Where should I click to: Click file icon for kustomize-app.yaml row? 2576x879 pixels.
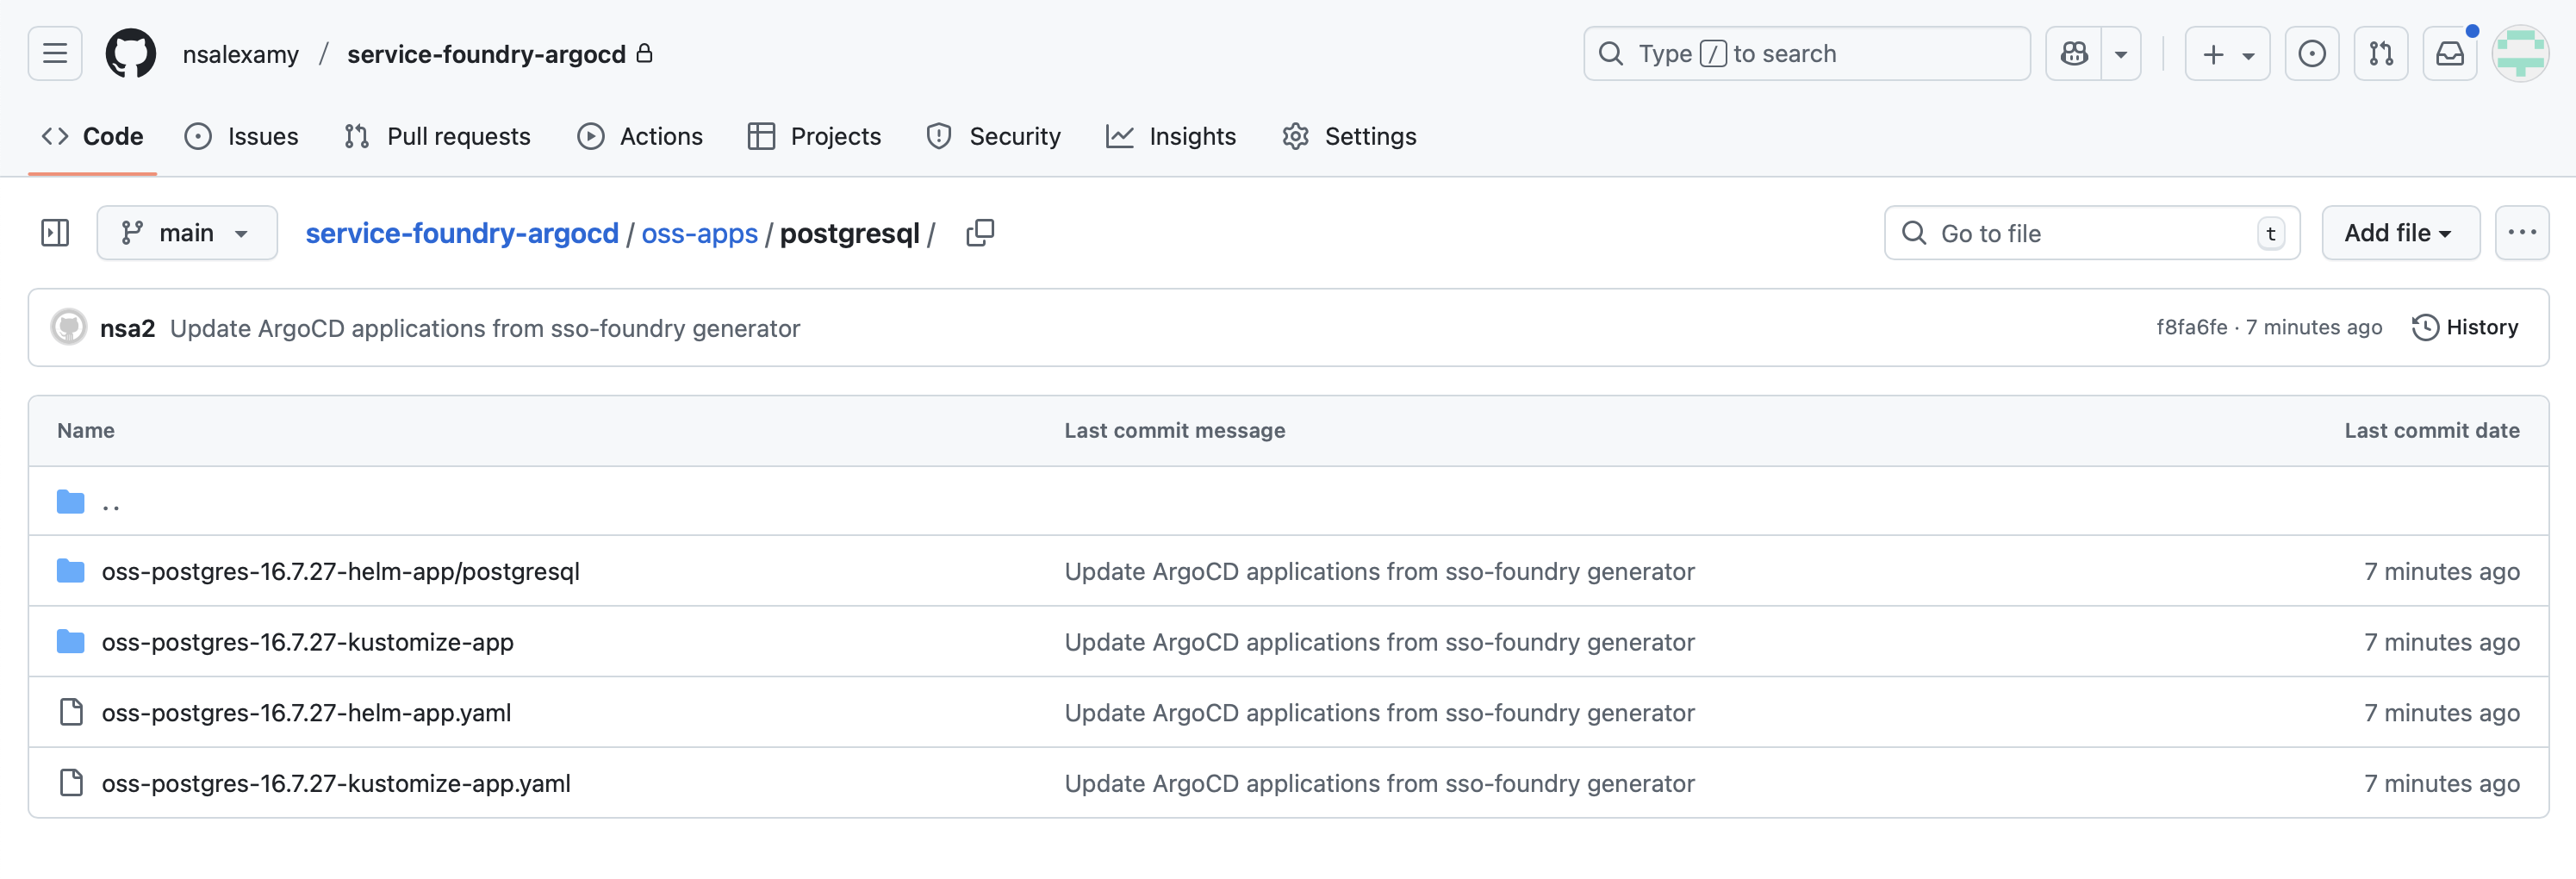coord(71,783)
